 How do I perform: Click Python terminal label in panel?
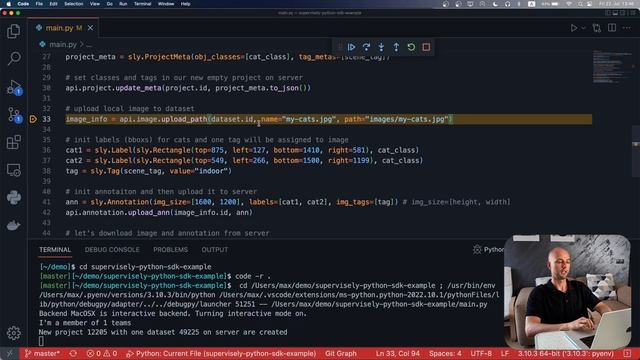click(x=489, y=249)
